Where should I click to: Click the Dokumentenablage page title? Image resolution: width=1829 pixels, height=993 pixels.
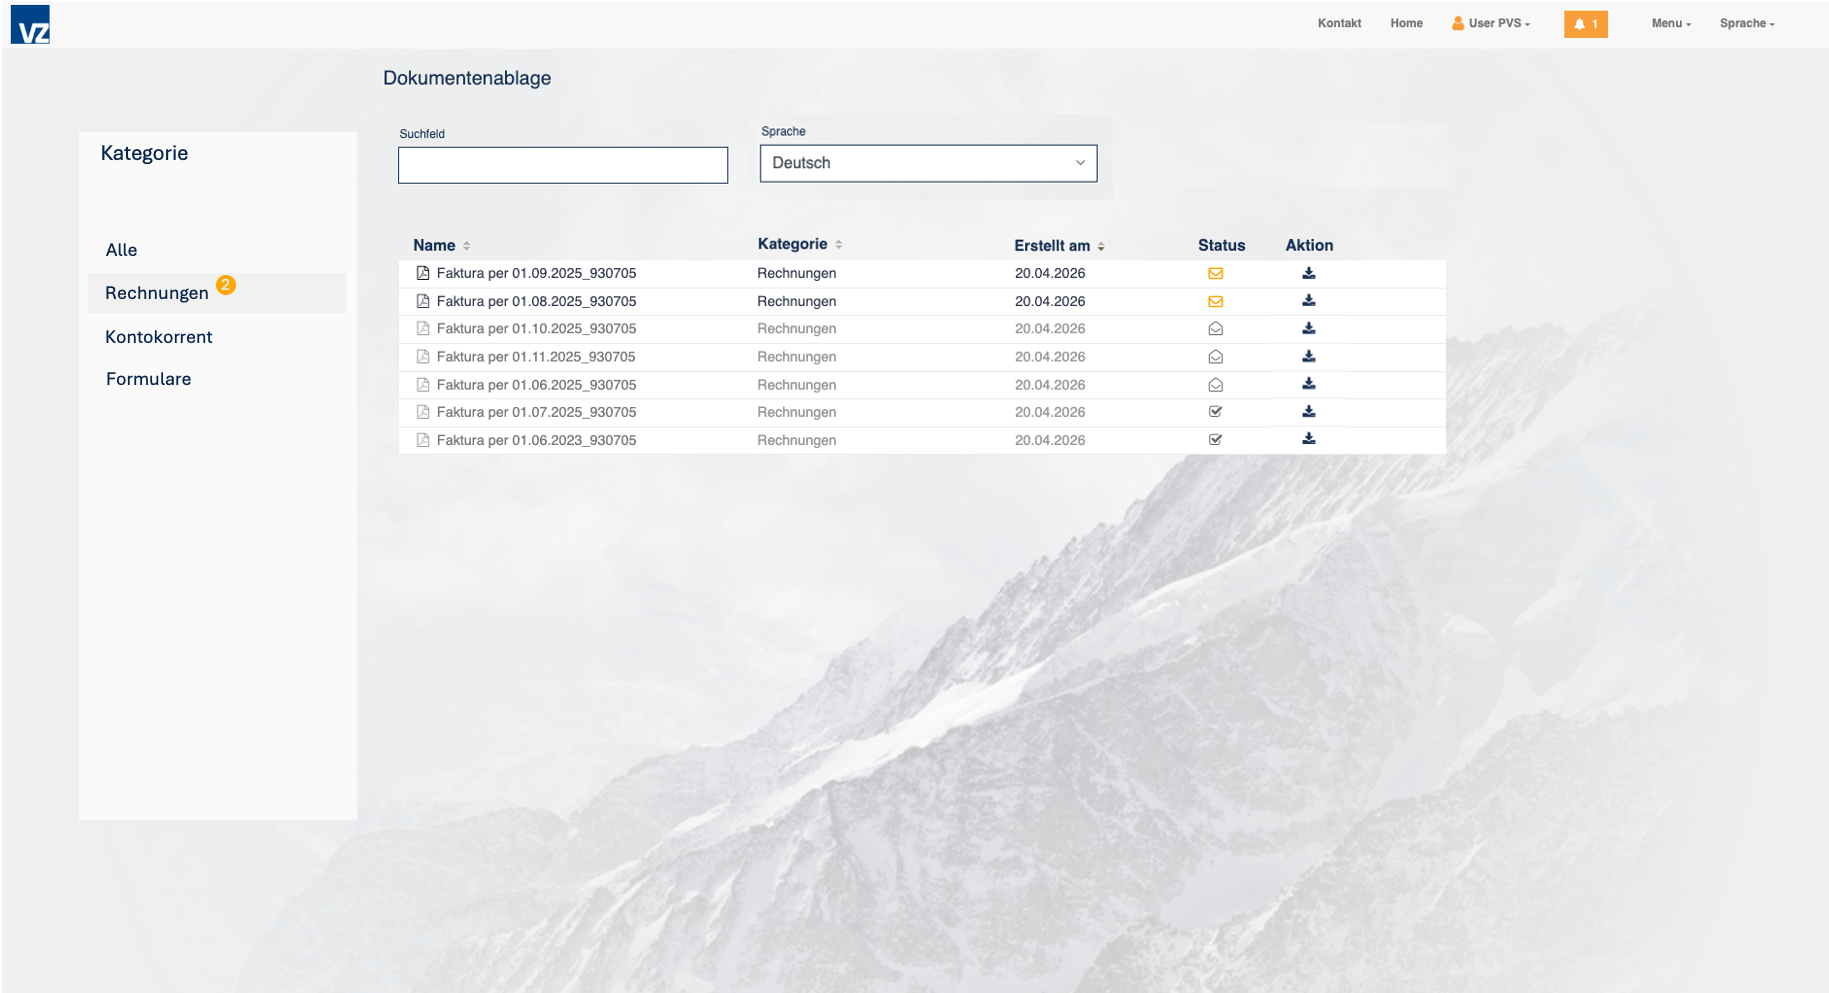point(467,78)
